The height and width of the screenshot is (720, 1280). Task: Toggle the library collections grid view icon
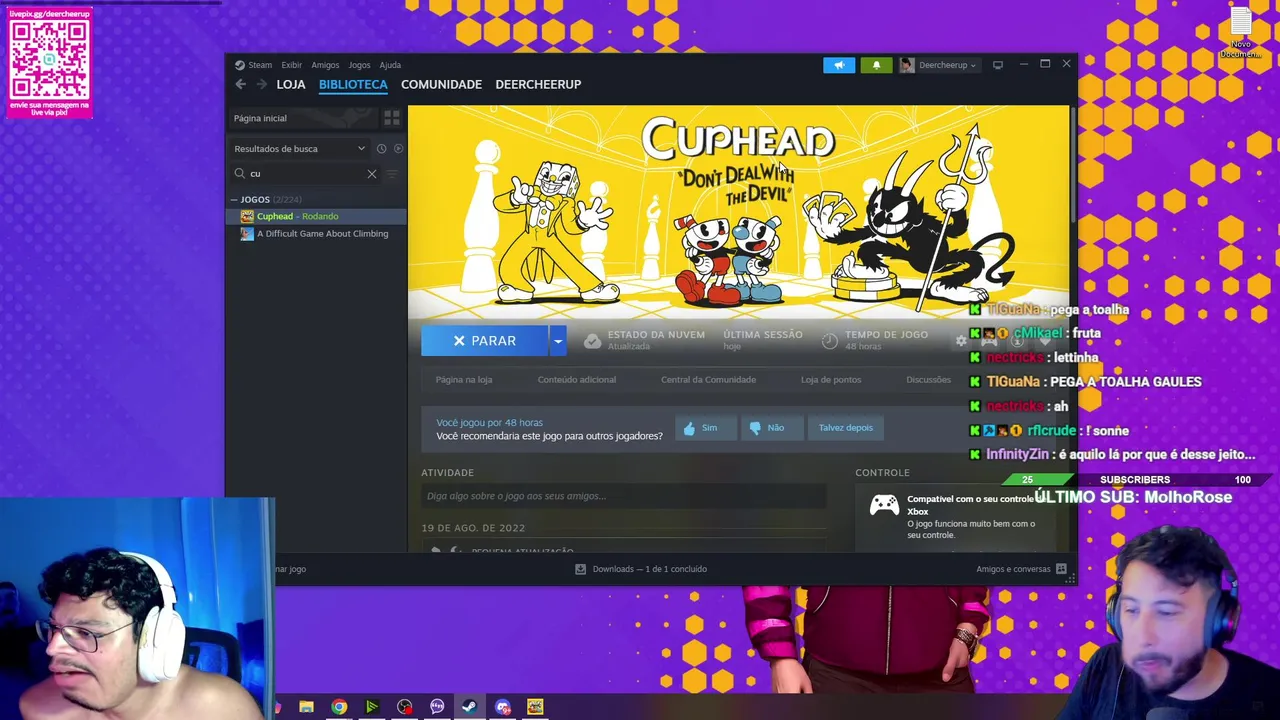coord(392,118)
